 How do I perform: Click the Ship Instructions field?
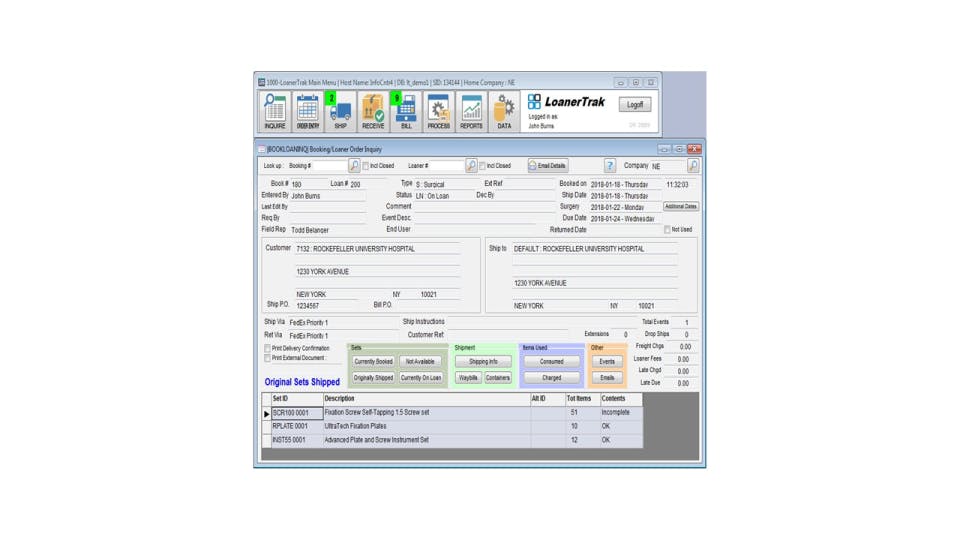coord(541,321)
